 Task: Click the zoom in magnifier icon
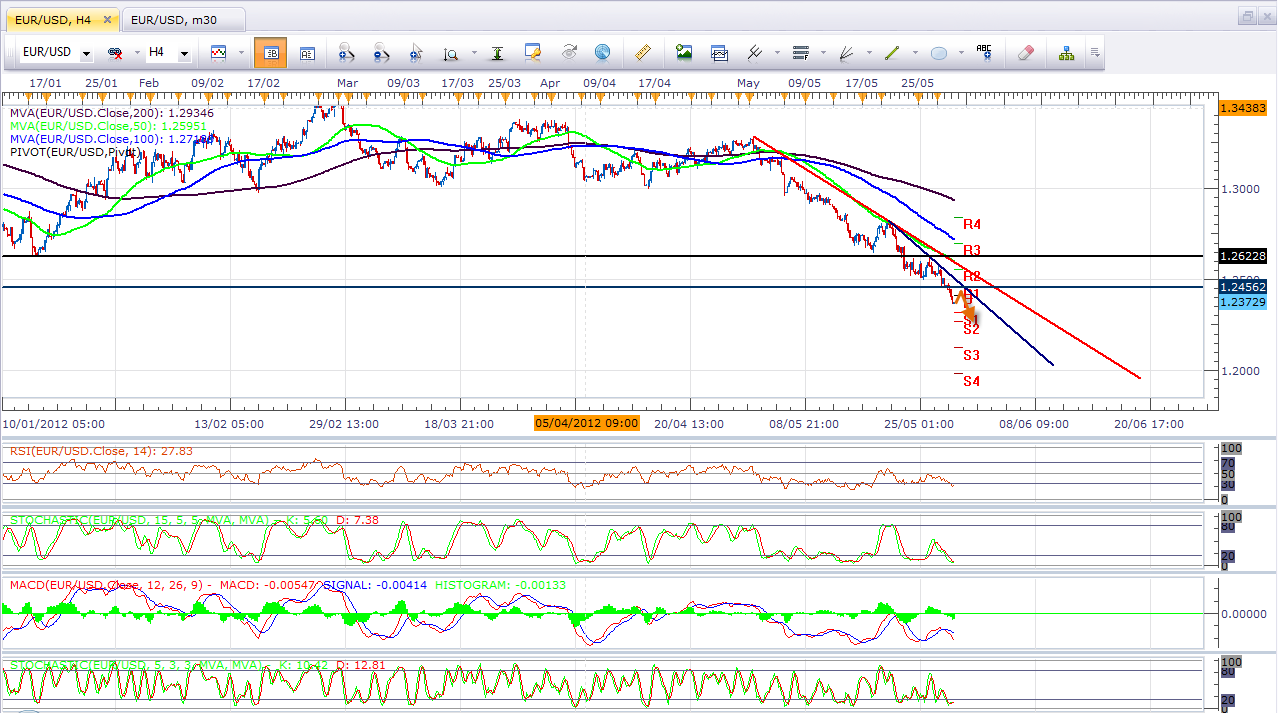coord(347,52)
